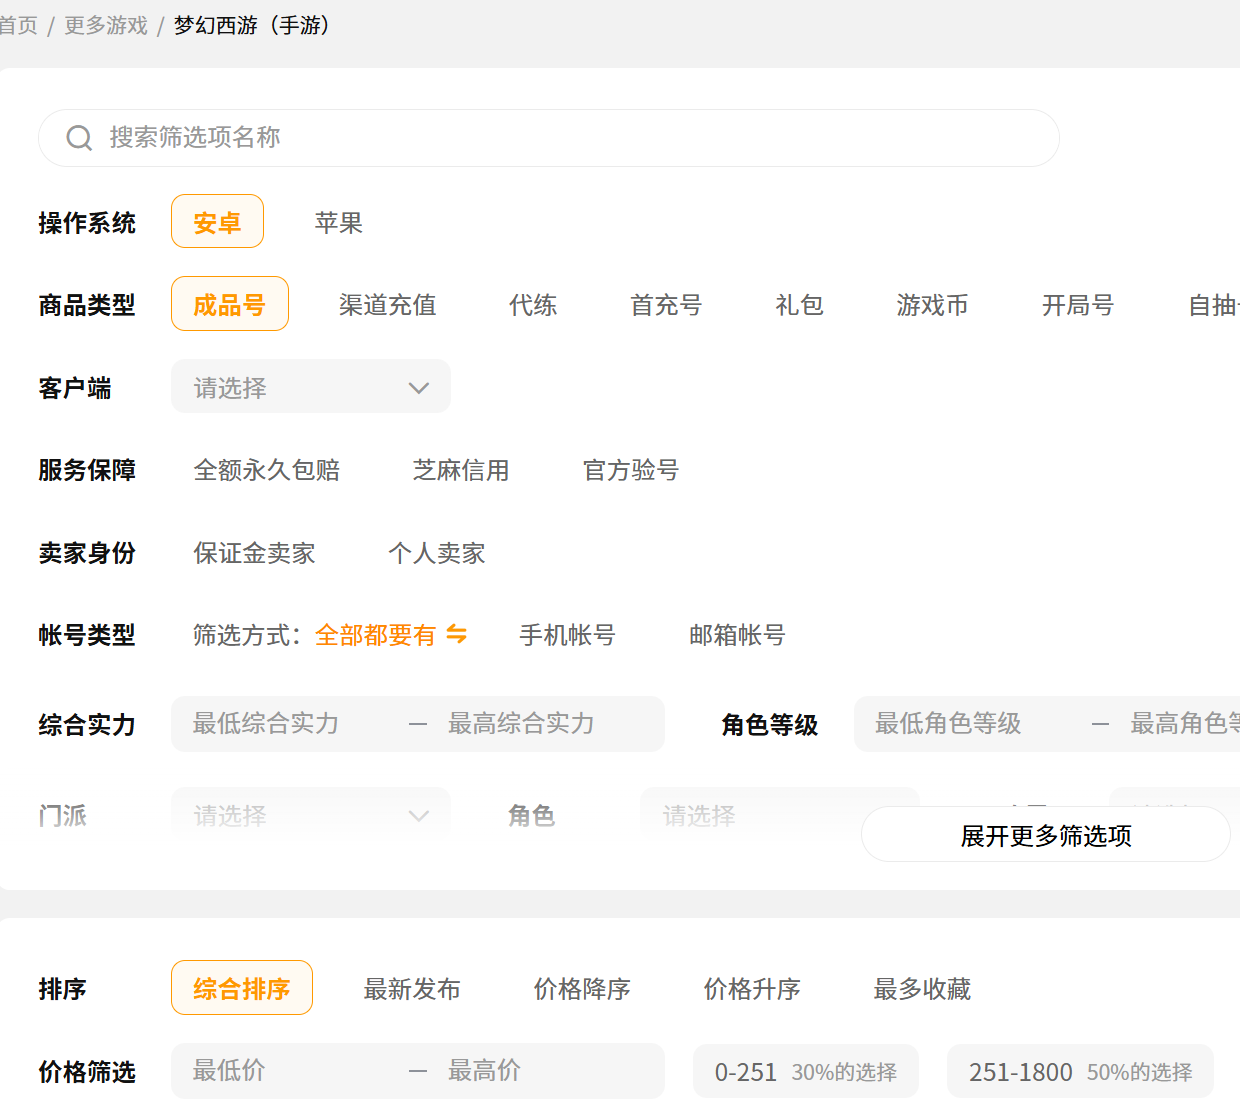Choose the 0-251 price range button
1240x1103 pixels.
coord(805,1072)
